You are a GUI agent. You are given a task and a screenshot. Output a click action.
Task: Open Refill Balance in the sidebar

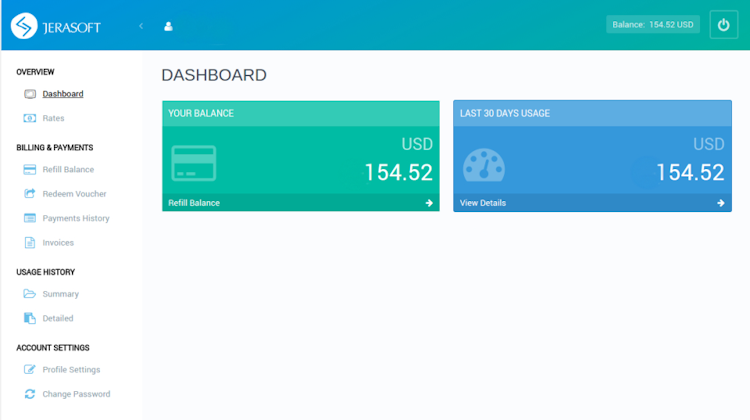point(68,169)
